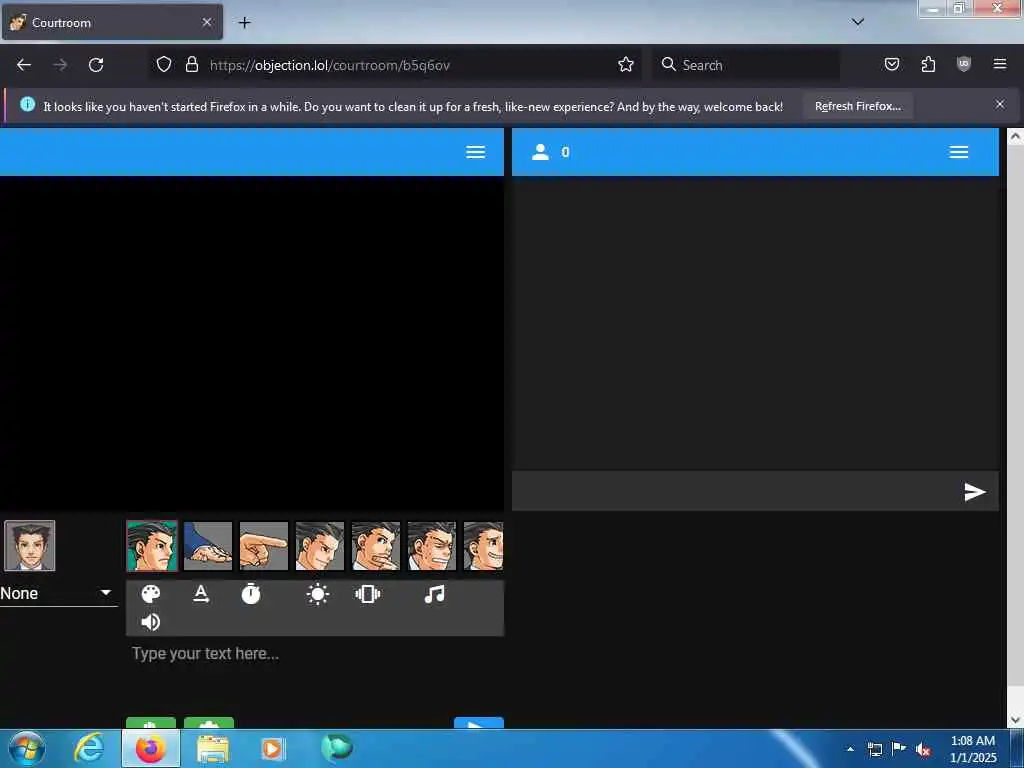Choose the Phoenix standing pose with green background
The width and height of the screenshot is (1024, 768).
coord(152,546)
